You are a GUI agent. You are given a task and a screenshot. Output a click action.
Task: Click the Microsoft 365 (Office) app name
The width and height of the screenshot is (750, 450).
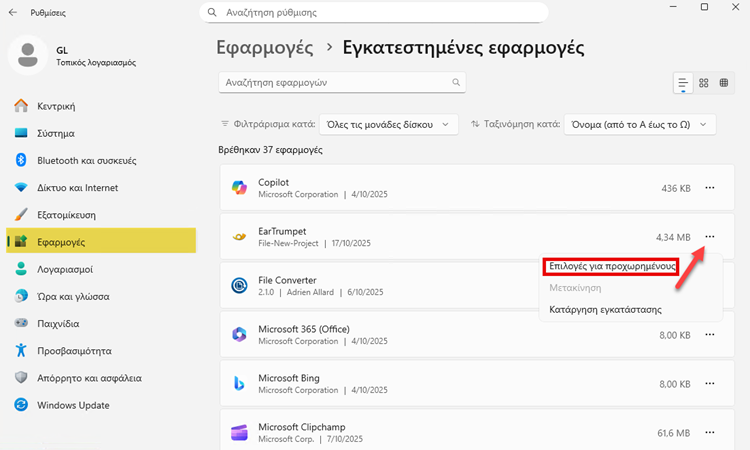(x=304, y=329)
